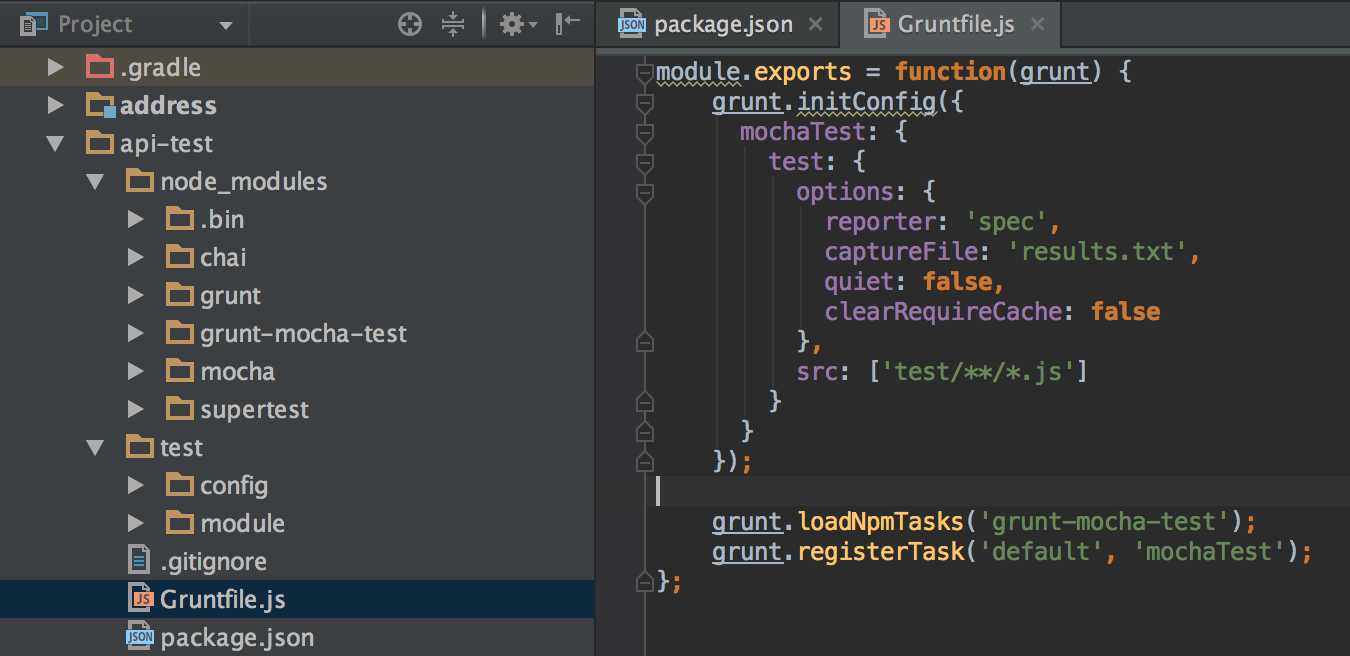
Task: Click the clearRequireCache property
Action: 944,312
